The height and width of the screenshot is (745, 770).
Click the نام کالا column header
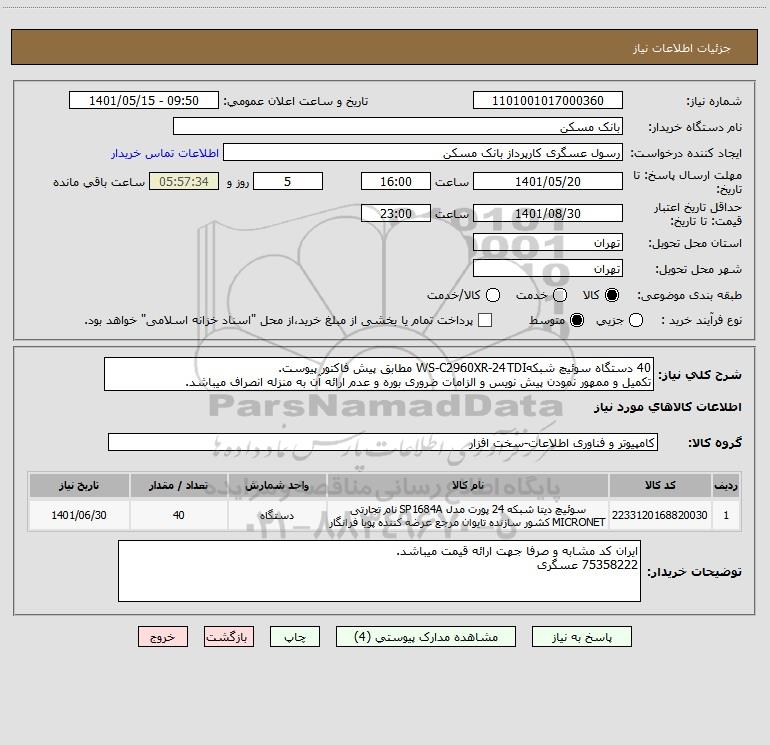468,485
